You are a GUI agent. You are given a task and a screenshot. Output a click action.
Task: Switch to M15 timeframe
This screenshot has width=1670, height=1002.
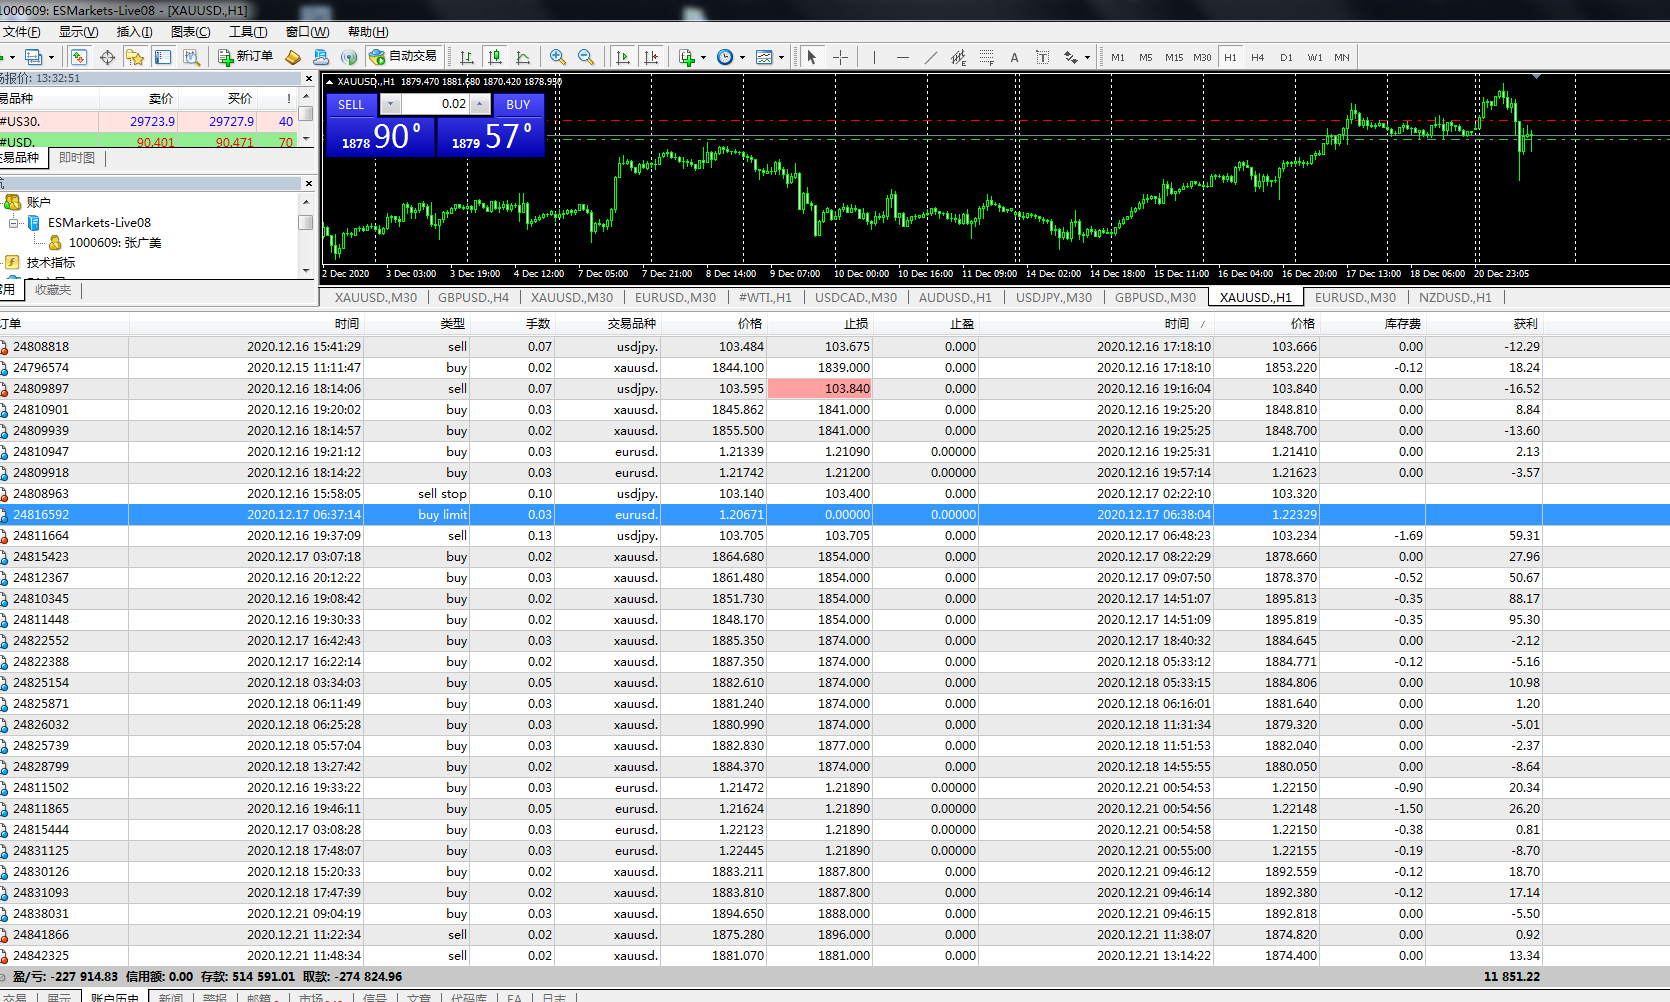[1174, 57]
